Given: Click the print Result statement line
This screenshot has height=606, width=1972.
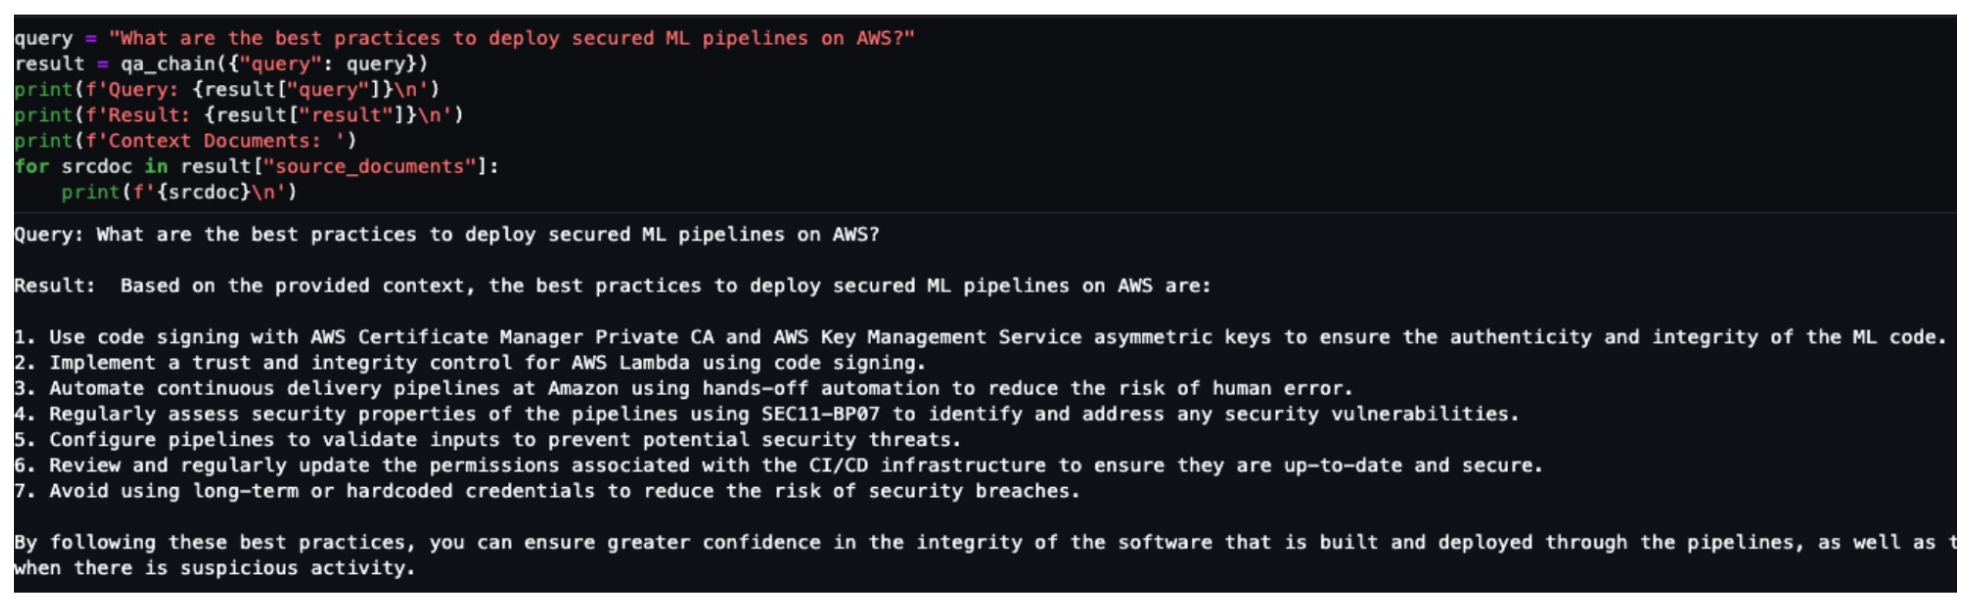Looking at the screenshot, I should point(239,115).
